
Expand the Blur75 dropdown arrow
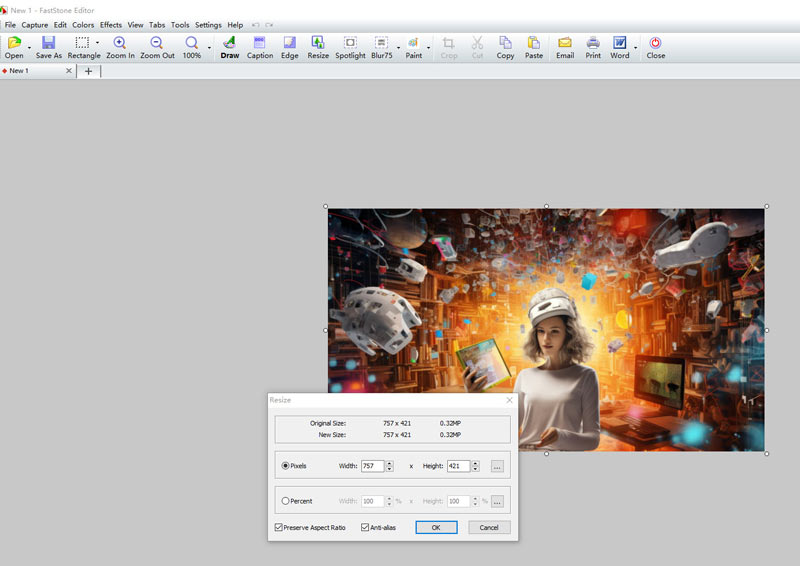(398, 48)
